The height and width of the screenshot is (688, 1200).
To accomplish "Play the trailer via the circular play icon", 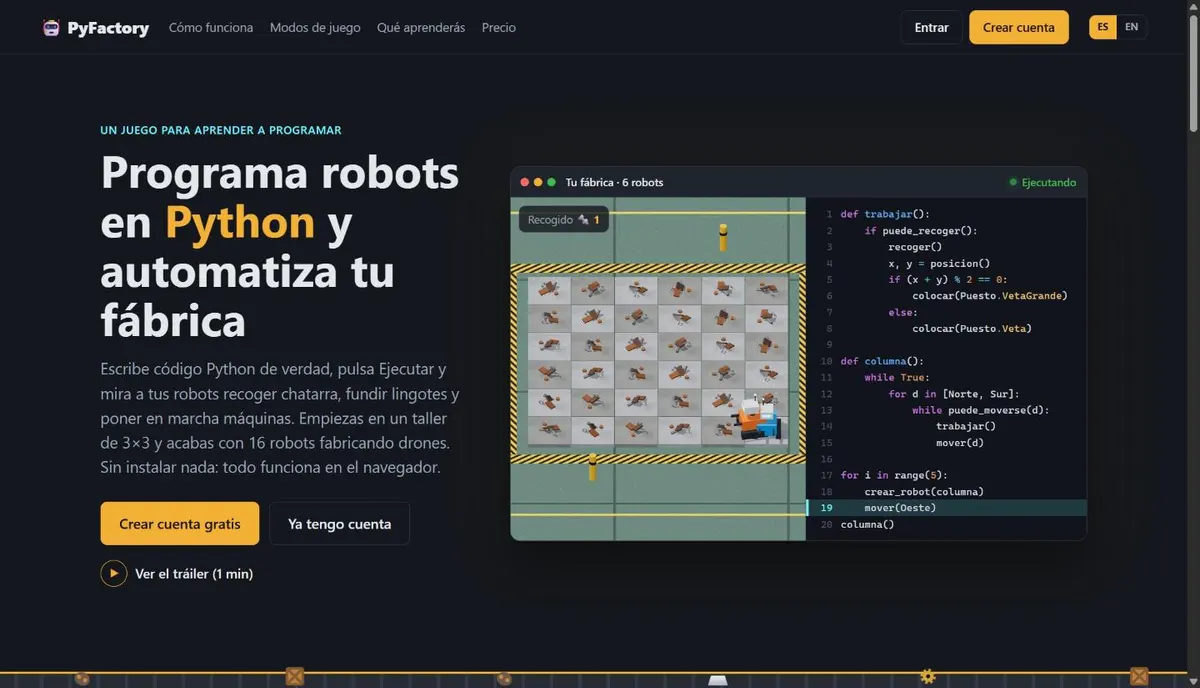I will tap(114, 574).
